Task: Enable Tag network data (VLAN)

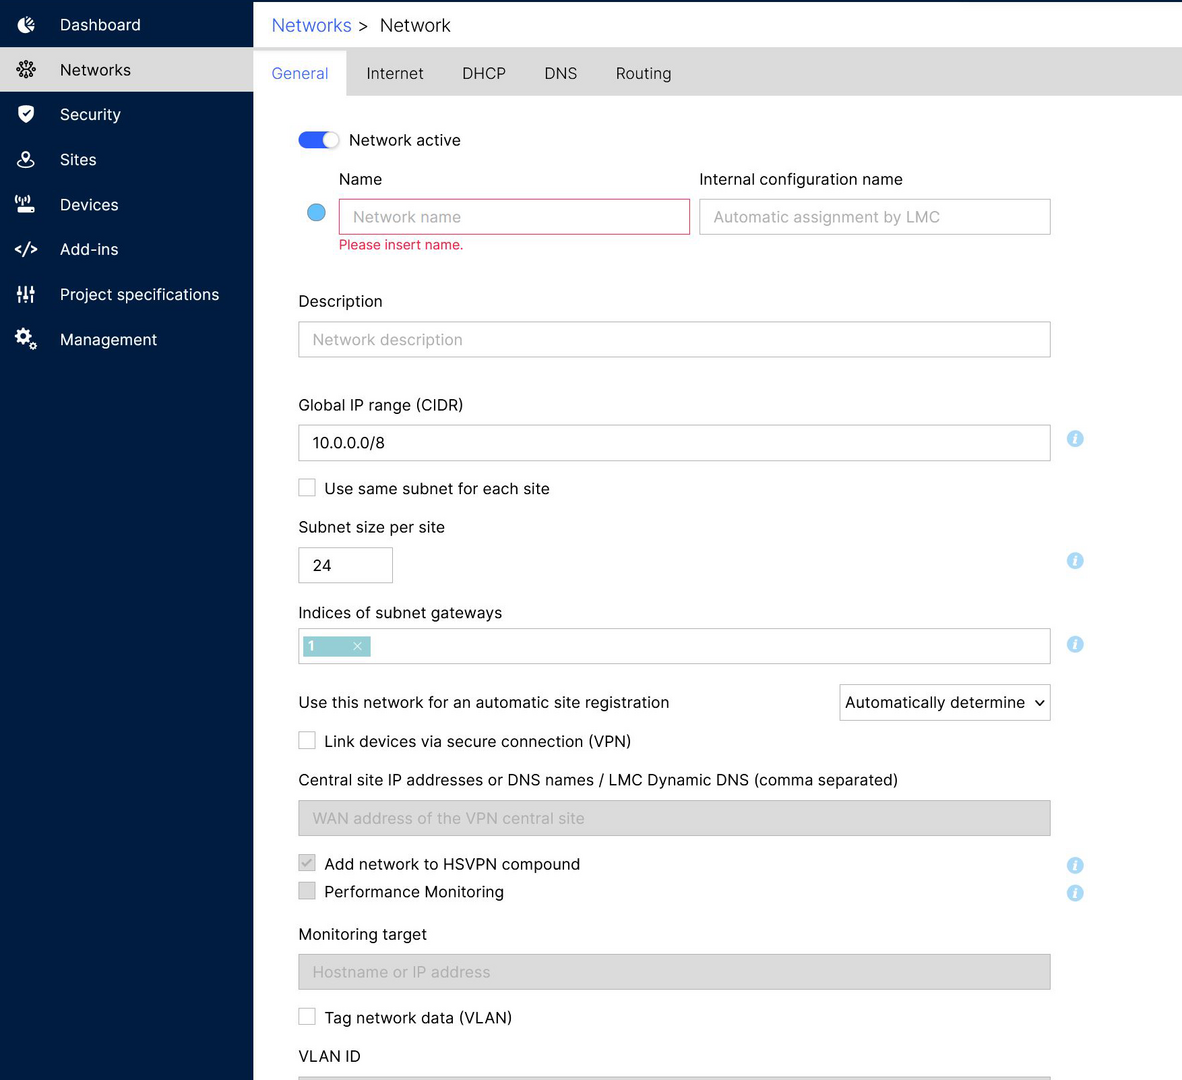Action: [x=307, y=1017]
